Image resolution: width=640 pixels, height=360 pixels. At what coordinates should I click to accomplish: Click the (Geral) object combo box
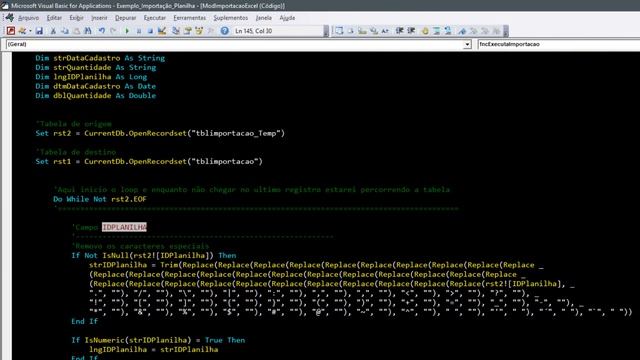coord(238,44)
